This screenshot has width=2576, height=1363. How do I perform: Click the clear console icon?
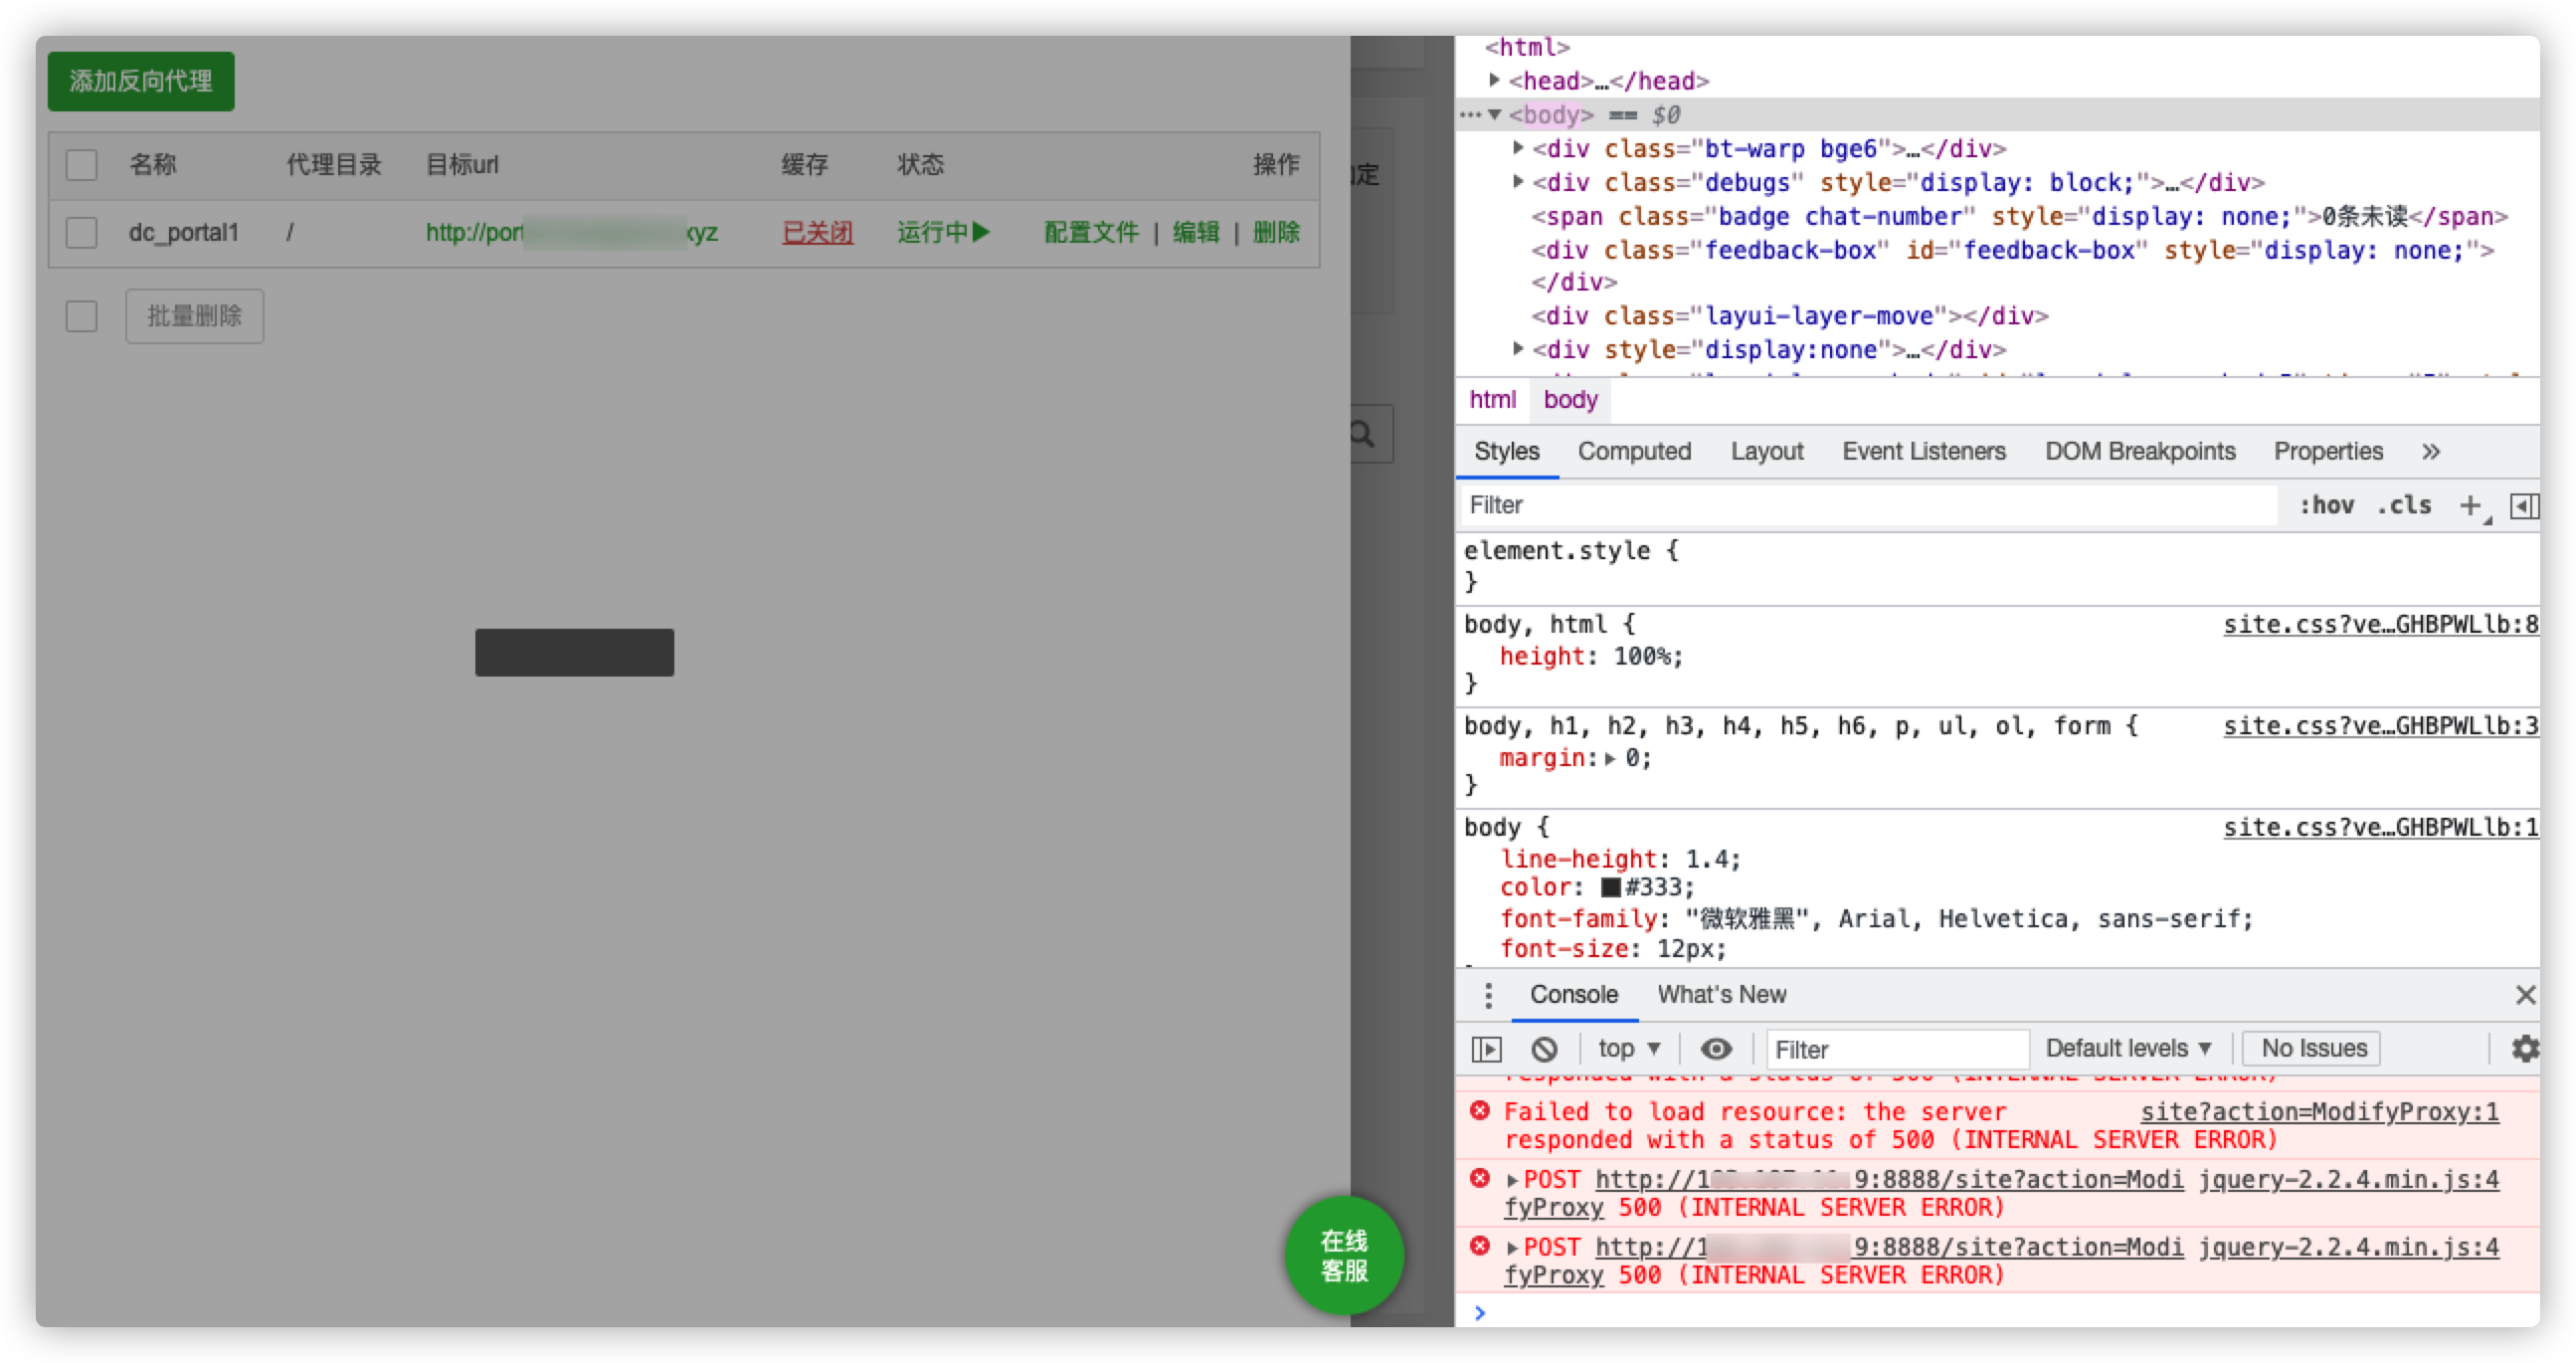(x=1544, y=1049)
